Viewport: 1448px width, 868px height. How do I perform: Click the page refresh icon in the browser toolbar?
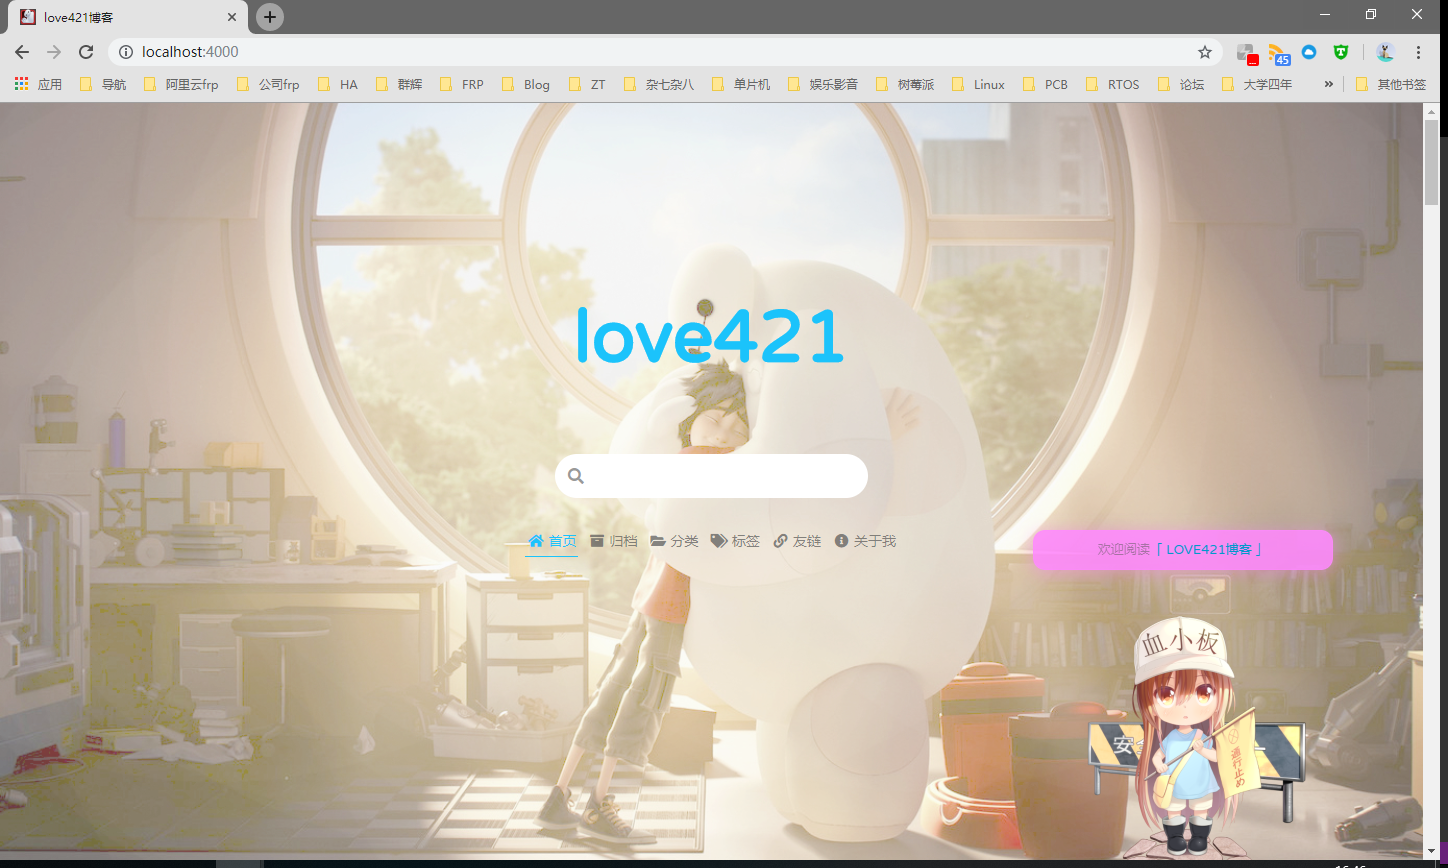pyautogui.click(x=86, y=52)
